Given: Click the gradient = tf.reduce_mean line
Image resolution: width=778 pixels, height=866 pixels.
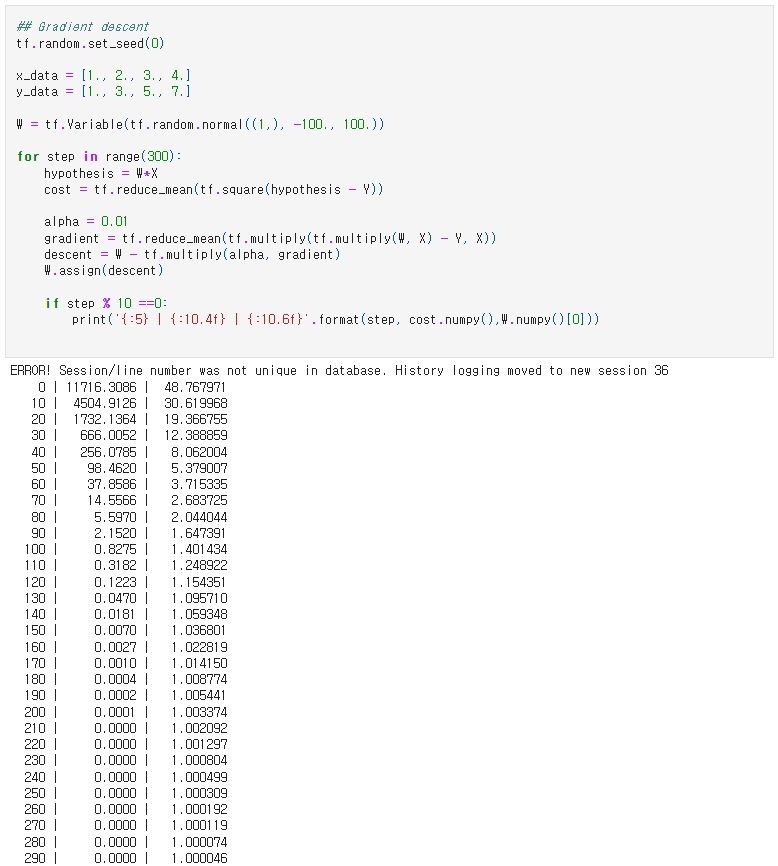Looking at the screenshot, I should pos(270,238).
